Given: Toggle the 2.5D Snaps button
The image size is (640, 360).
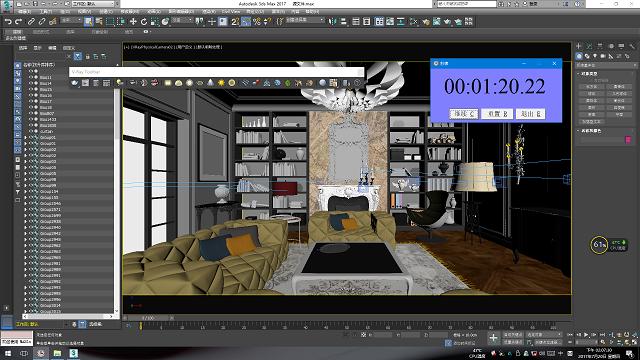Looking at the screenshot, I should point(235,22).
